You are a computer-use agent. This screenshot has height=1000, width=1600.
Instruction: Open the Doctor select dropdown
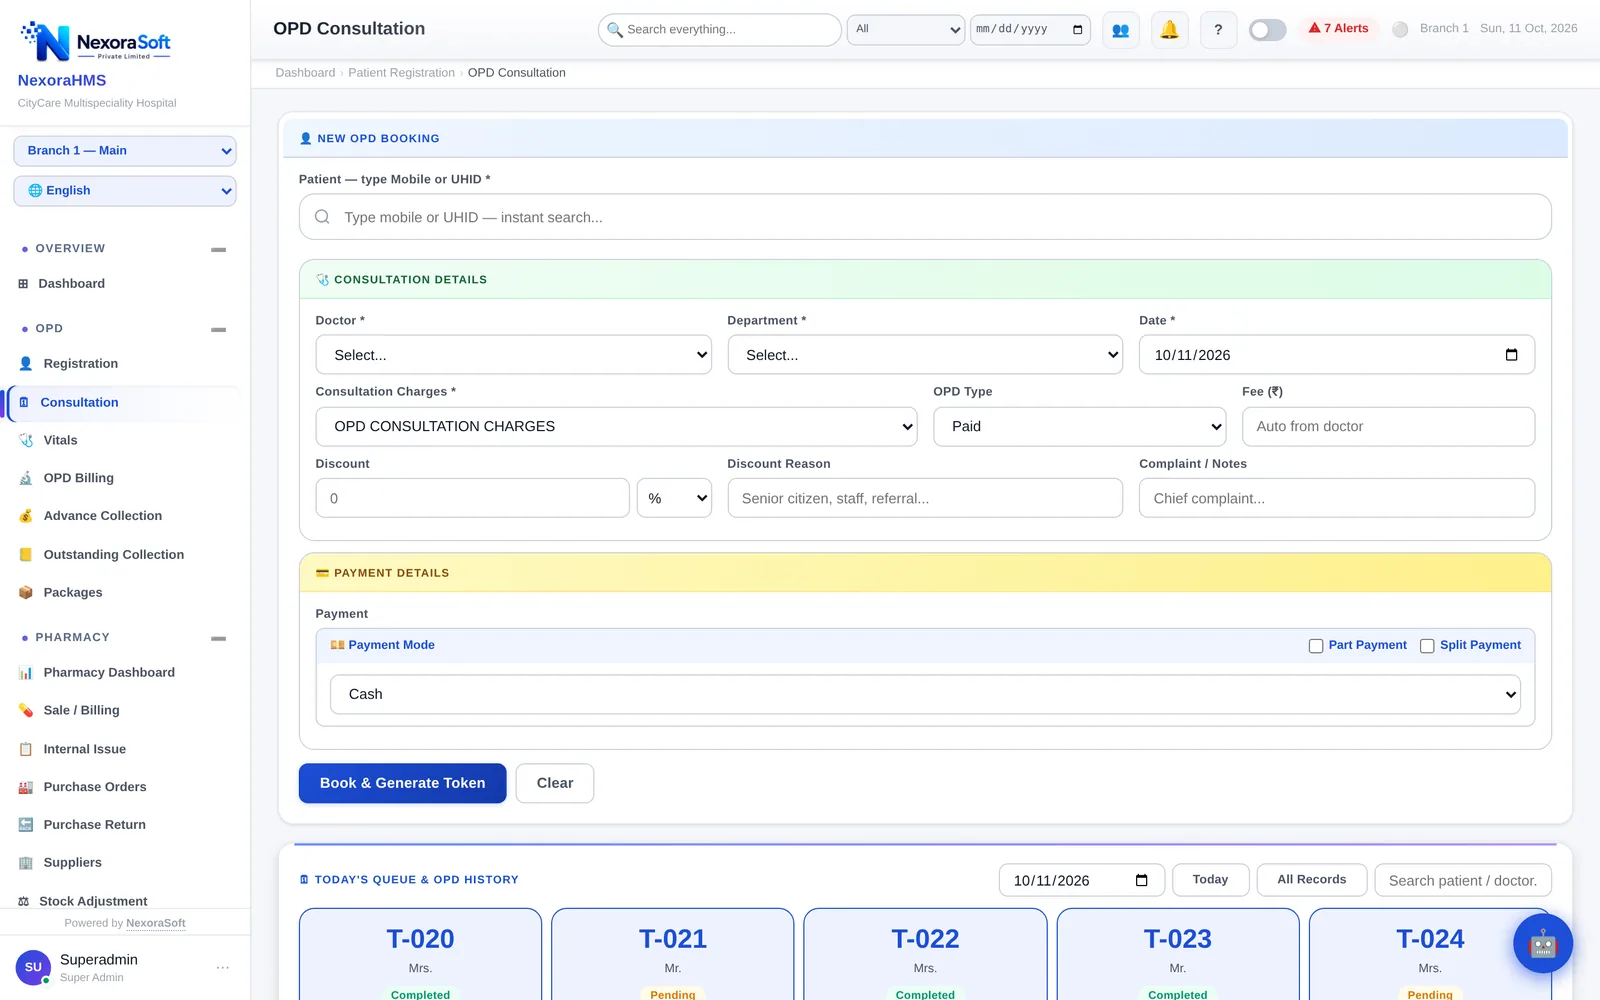point(513,355)
